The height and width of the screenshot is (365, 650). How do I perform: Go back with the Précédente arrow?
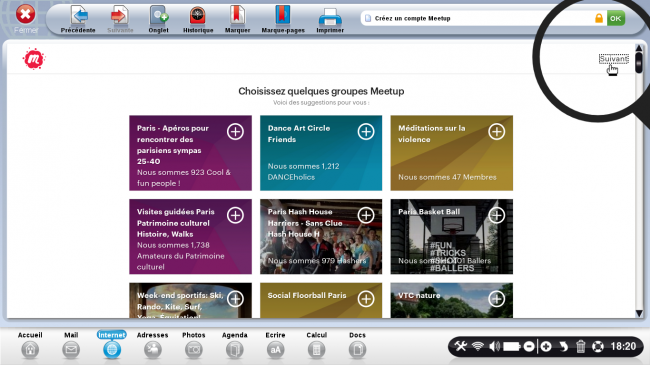(78, 16)
